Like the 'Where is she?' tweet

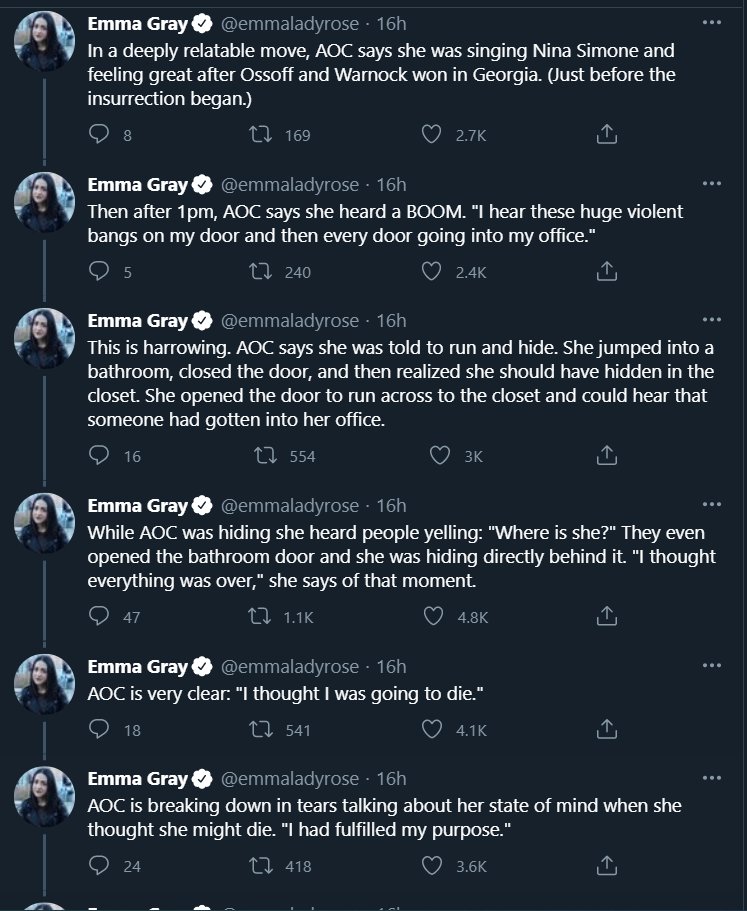point(432,617)
